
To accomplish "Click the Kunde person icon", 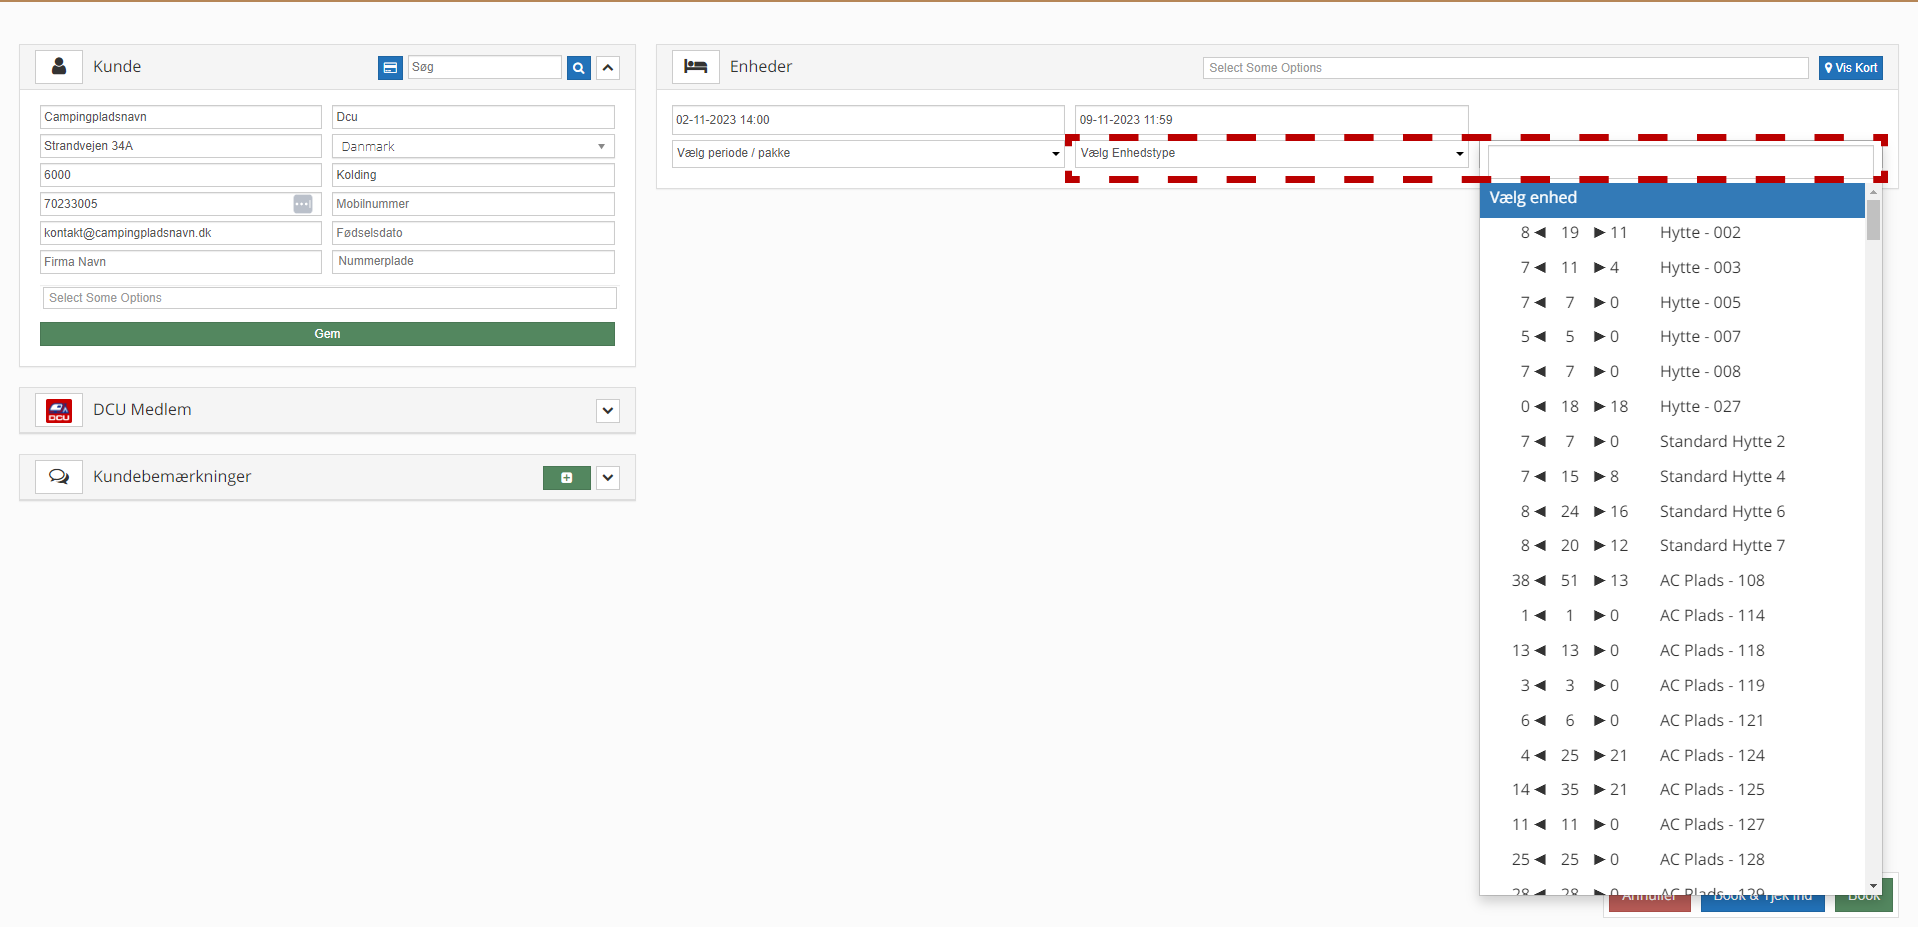I will pos(59,67).
